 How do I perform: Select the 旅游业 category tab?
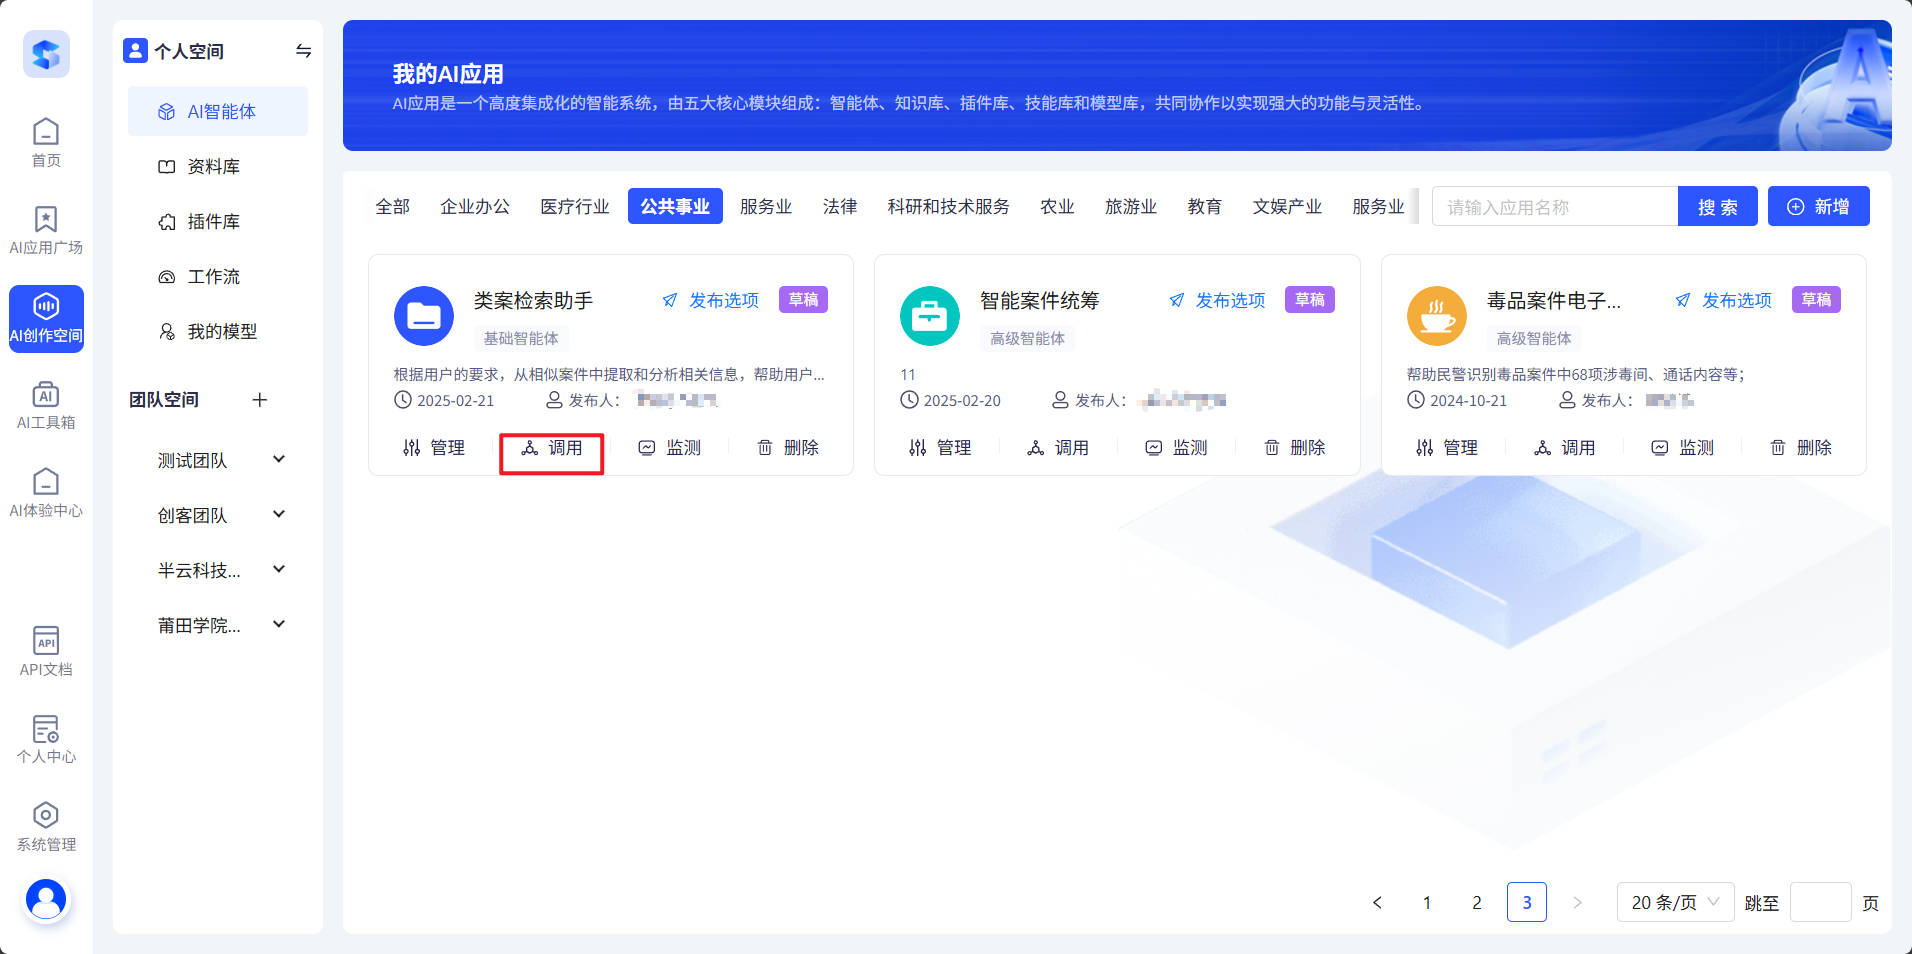[1131, 206]
